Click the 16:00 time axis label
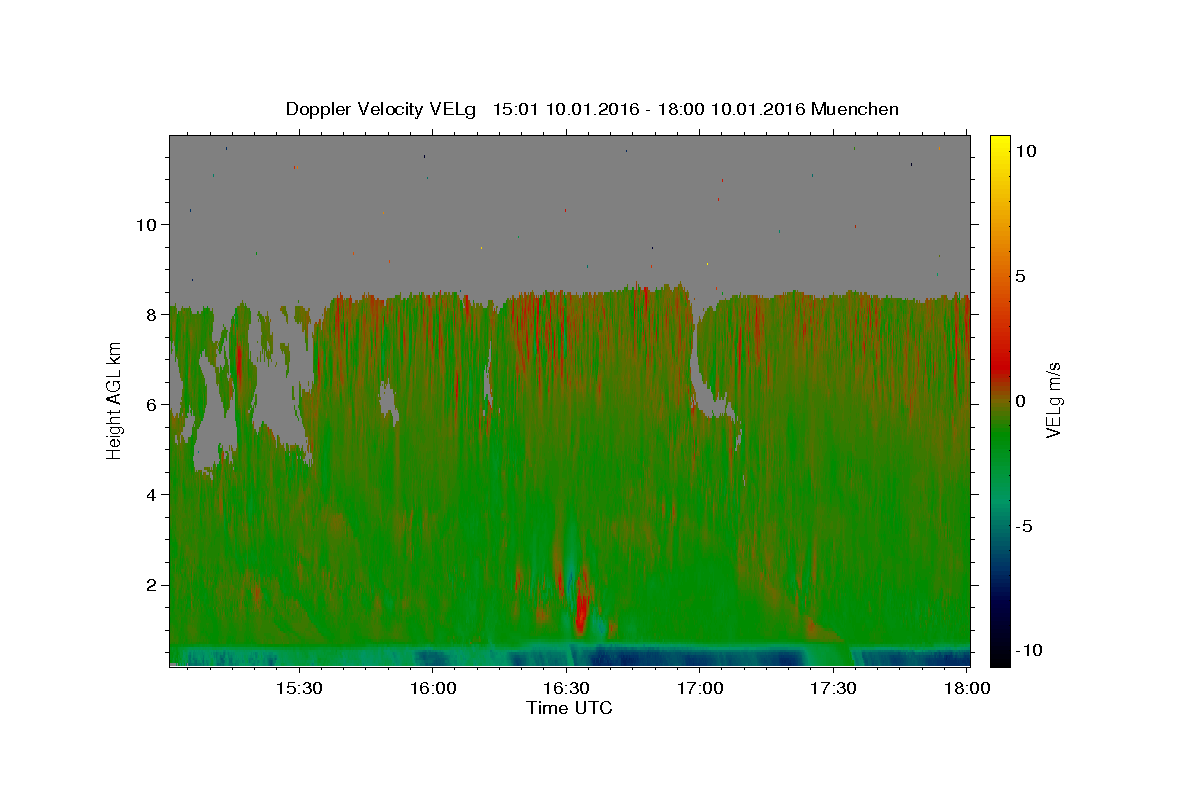Image resolution: width=1200 pixels, height=800 pixels. point(433,689)
